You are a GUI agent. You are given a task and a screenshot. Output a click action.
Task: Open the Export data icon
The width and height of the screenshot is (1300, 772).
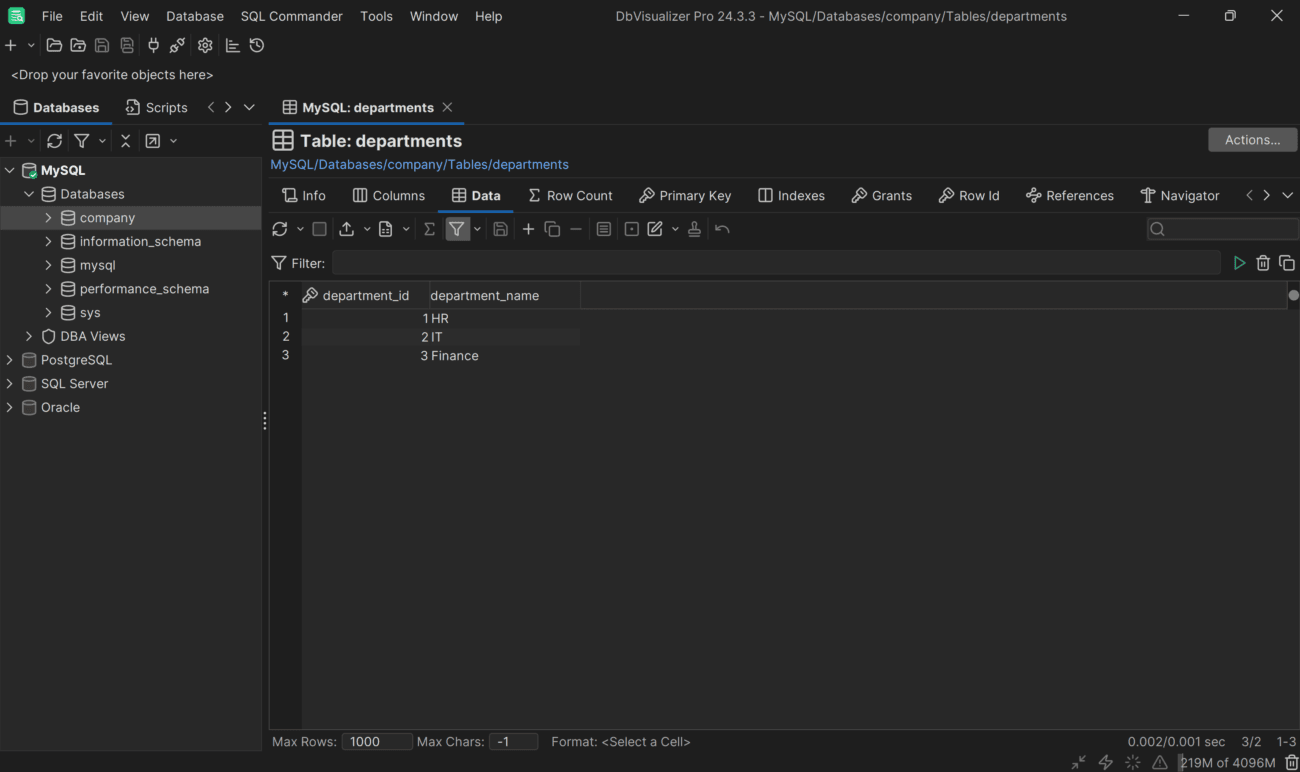pyautogui.click(x=346, y=228)
